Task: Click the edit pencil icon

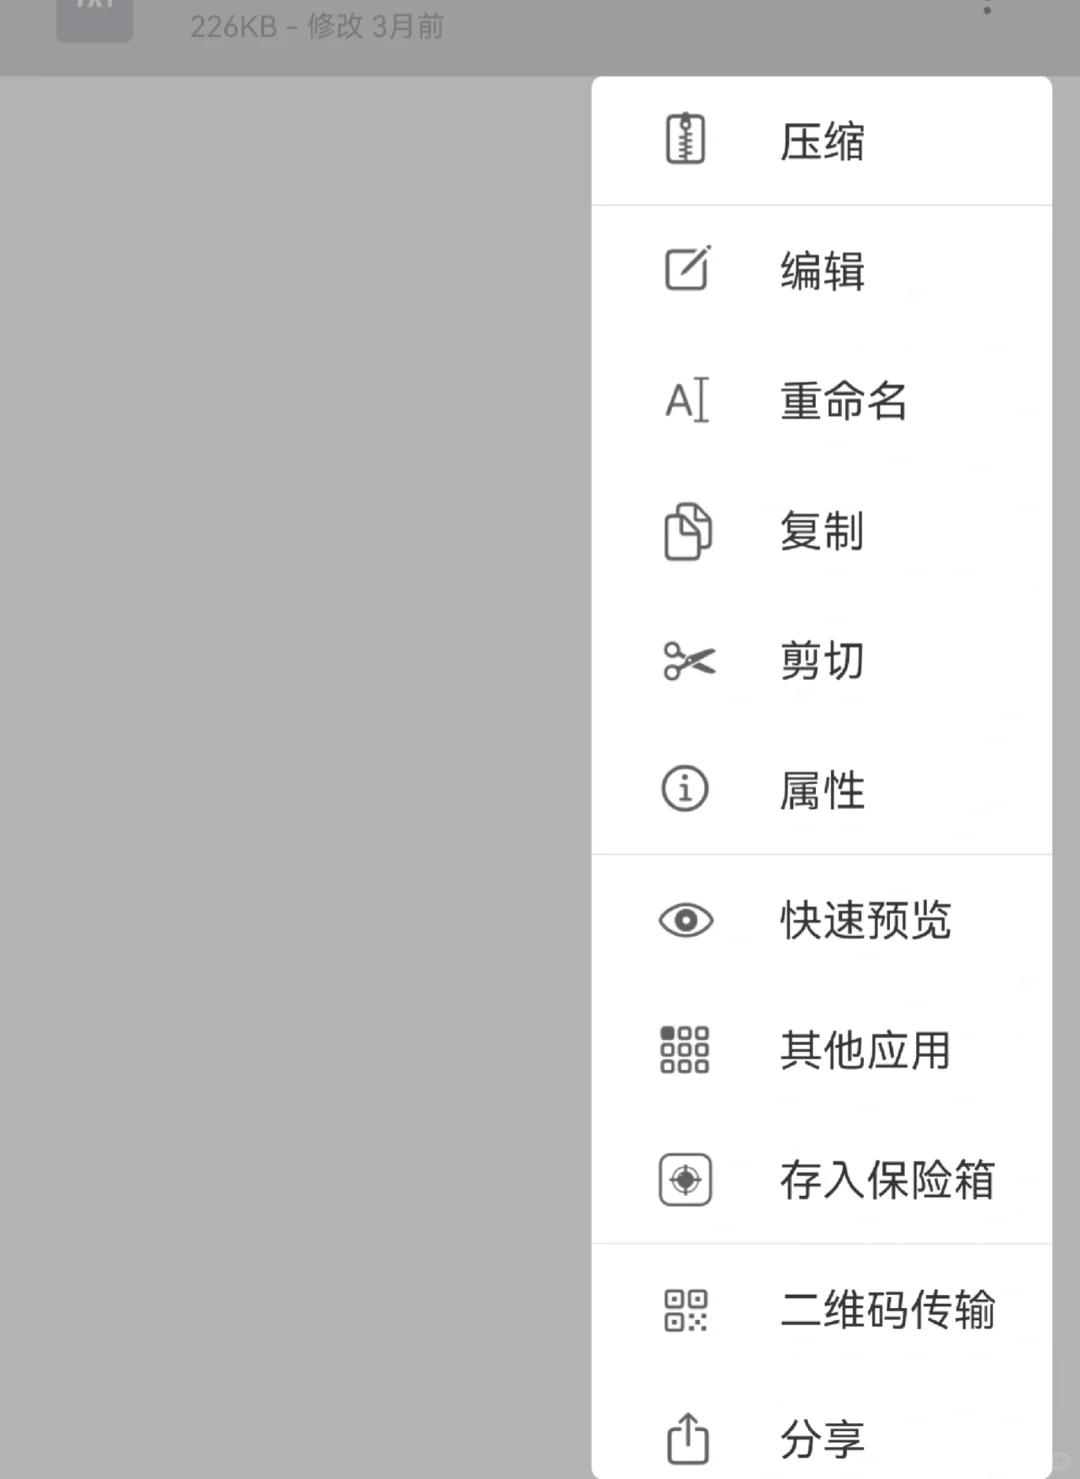Action: 688,268
